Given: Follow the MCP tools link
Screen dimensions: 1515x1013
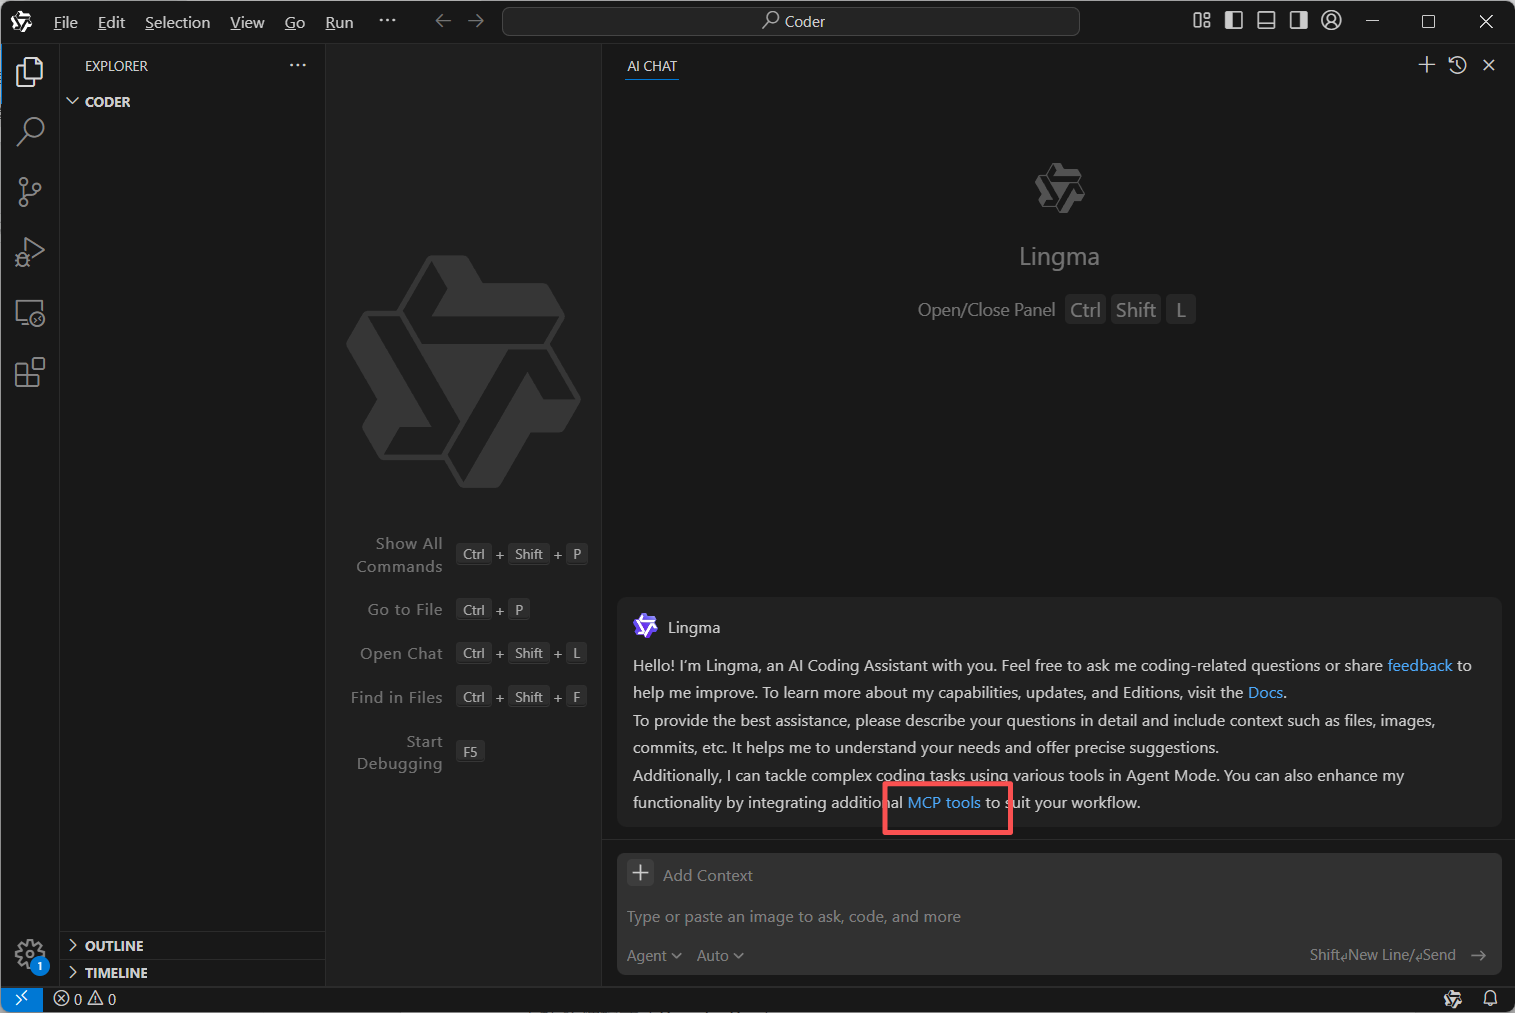Looking at the screenshot, I should click(x=944, y=803).
